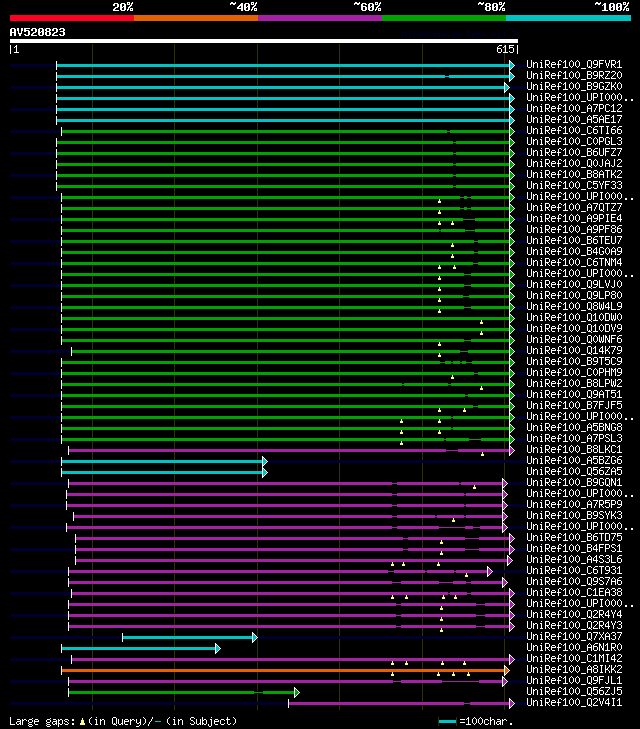Click the purple ~60% identity legend segment
The width and height of the screenshot is (640, 729).
[x=320, y=18]
